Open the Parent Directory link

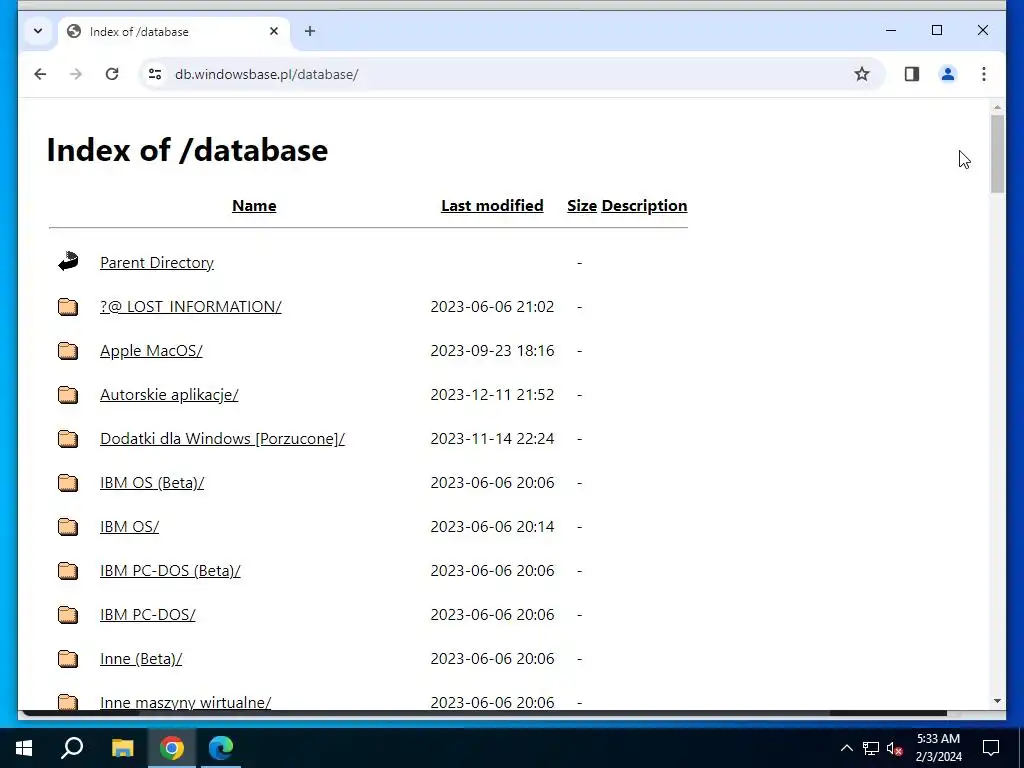coord(157,263)
